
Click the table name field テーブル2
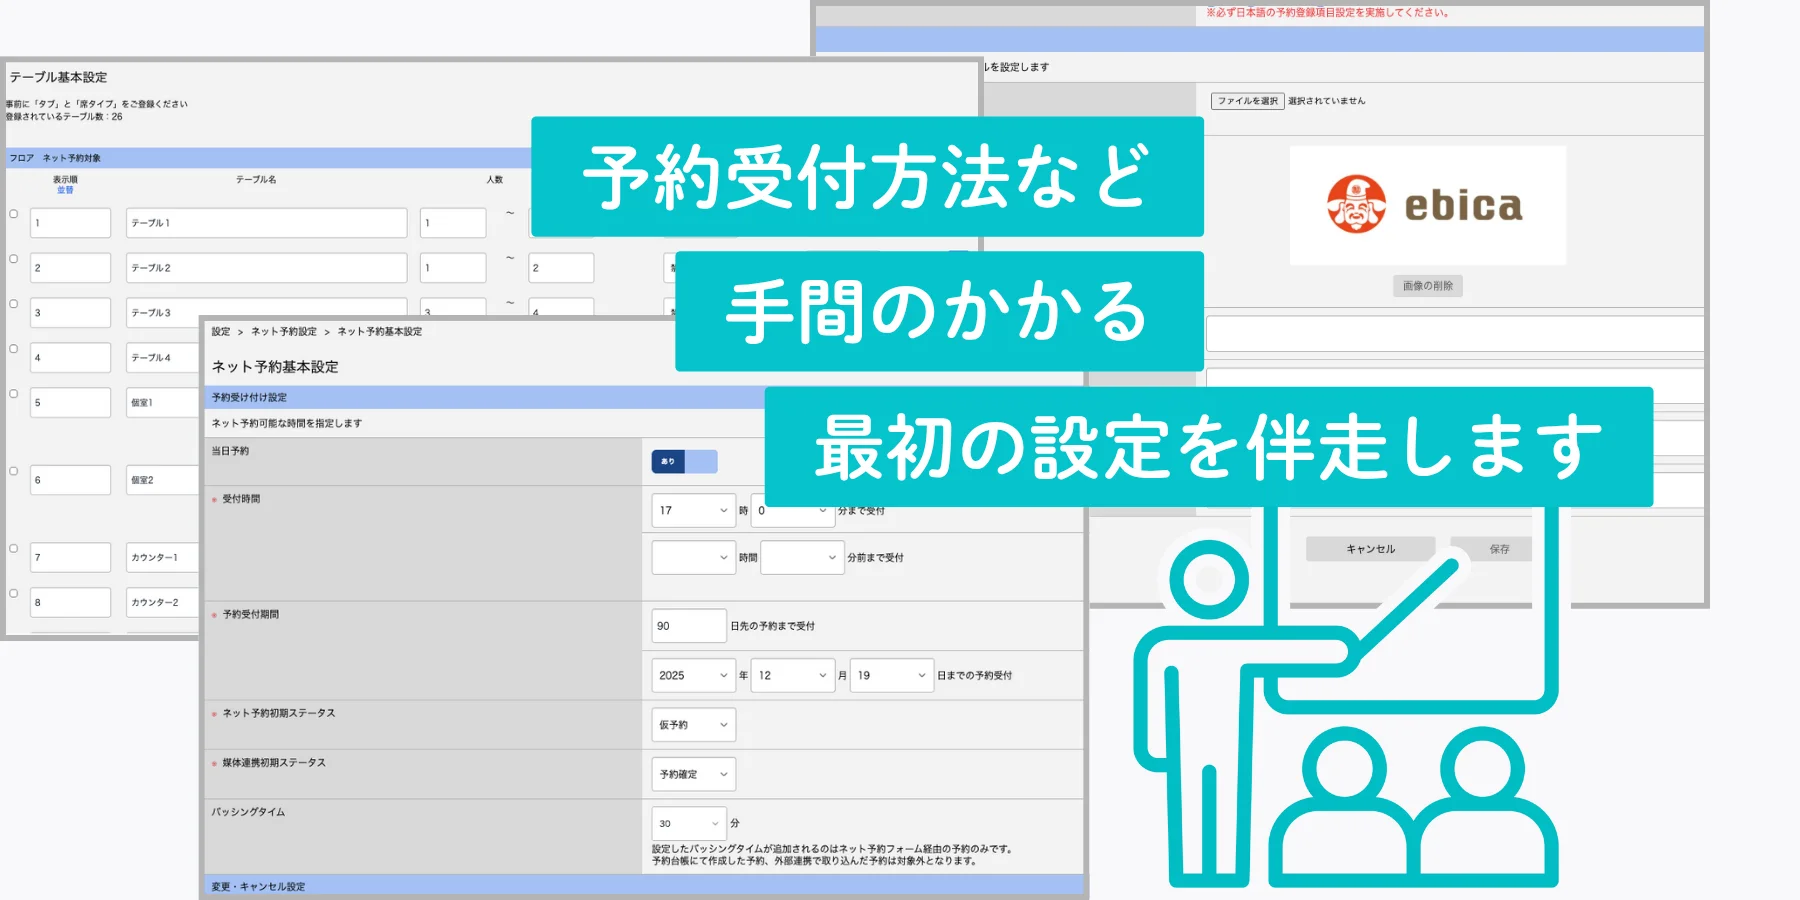coord(267,268)
